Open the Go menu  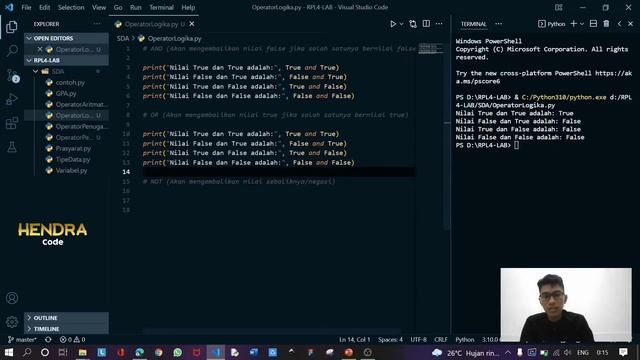(x=118, y=7)
